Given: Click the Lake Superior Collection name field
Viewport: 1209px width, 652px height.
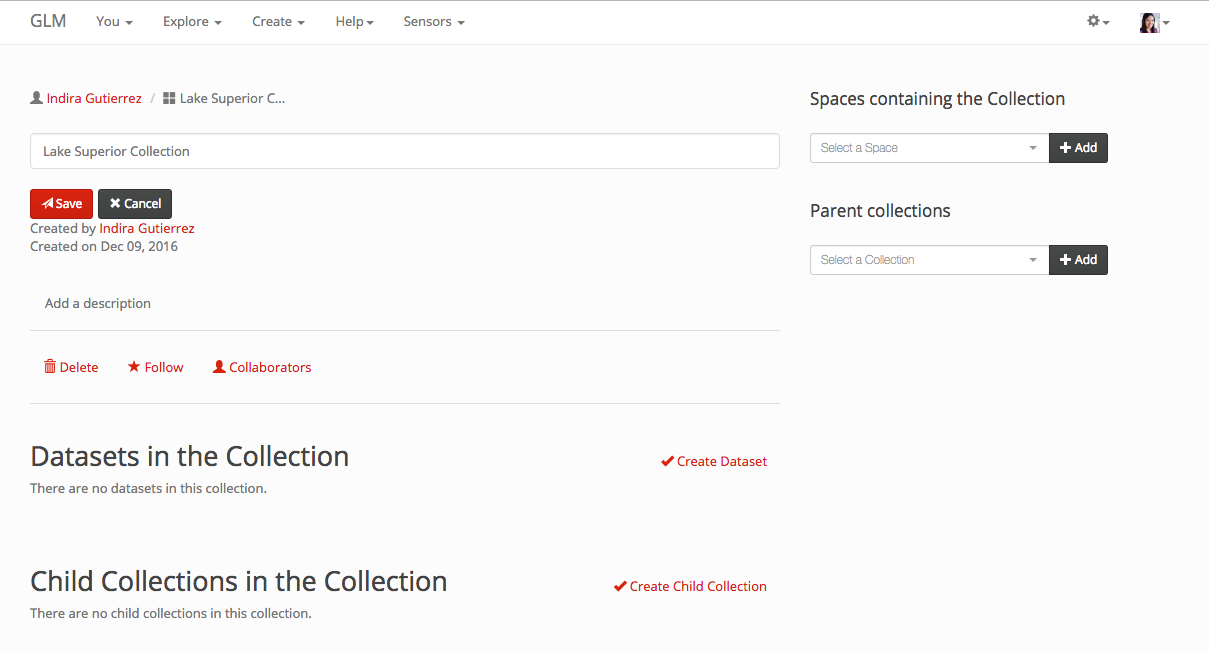Looking at the screenshot, I should click(x=404, y=151).
